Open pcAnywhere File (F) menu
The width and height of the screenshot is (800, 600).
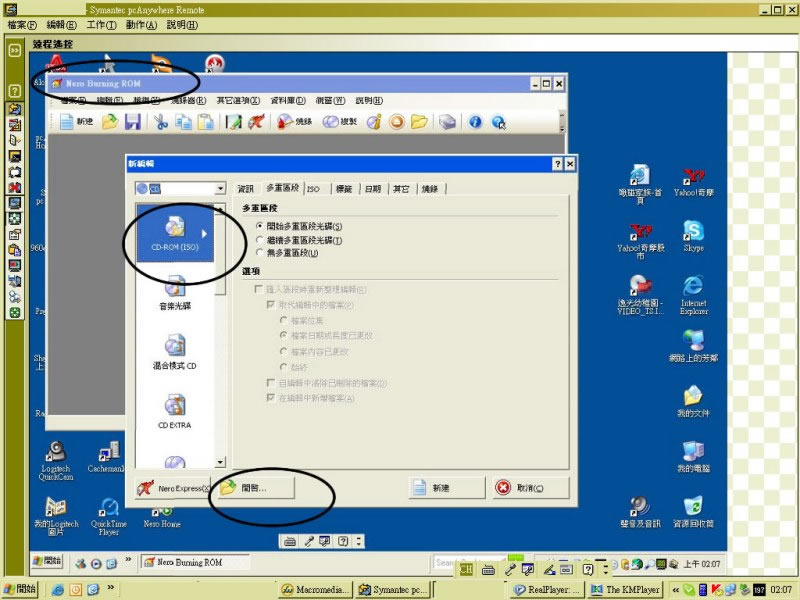point(22,25)
